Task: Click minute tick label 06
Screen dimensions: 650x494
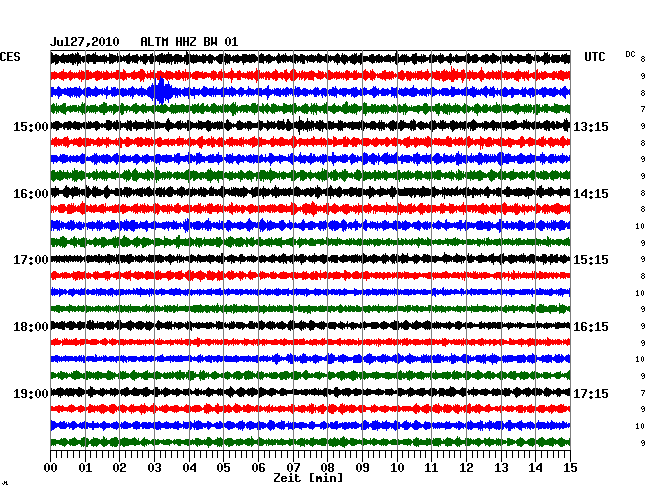Action: point(258,468)
